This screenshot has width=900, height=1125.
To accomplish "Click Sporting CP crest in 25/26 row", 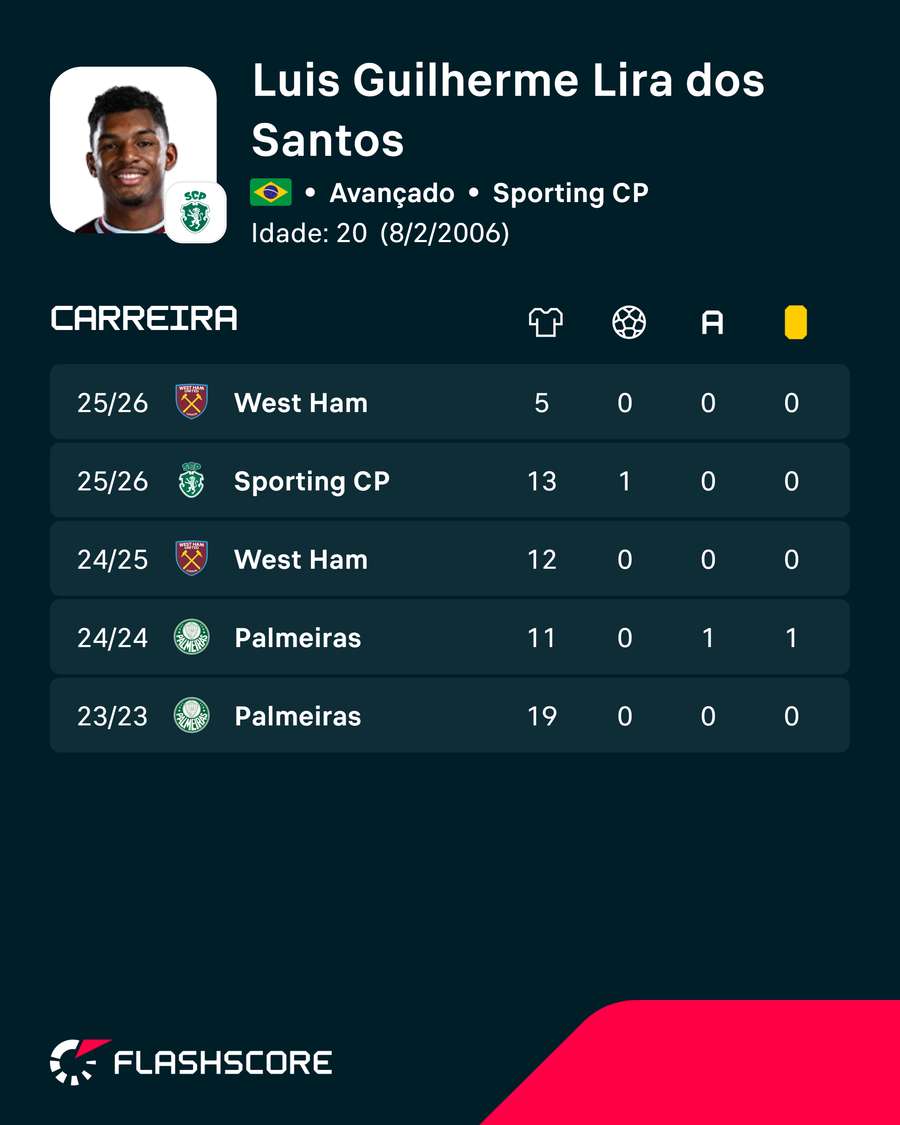I will 192,480.
